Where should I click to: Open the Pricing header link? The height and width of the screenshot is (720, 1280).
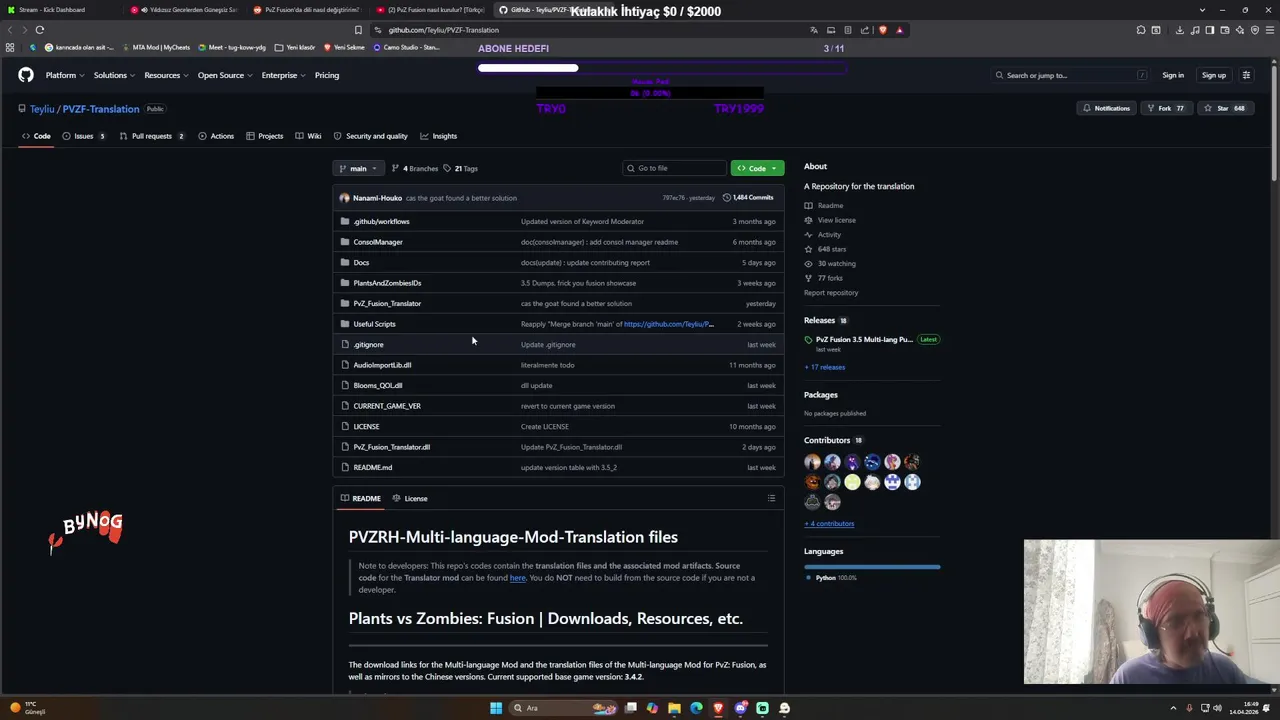[327, 75]
